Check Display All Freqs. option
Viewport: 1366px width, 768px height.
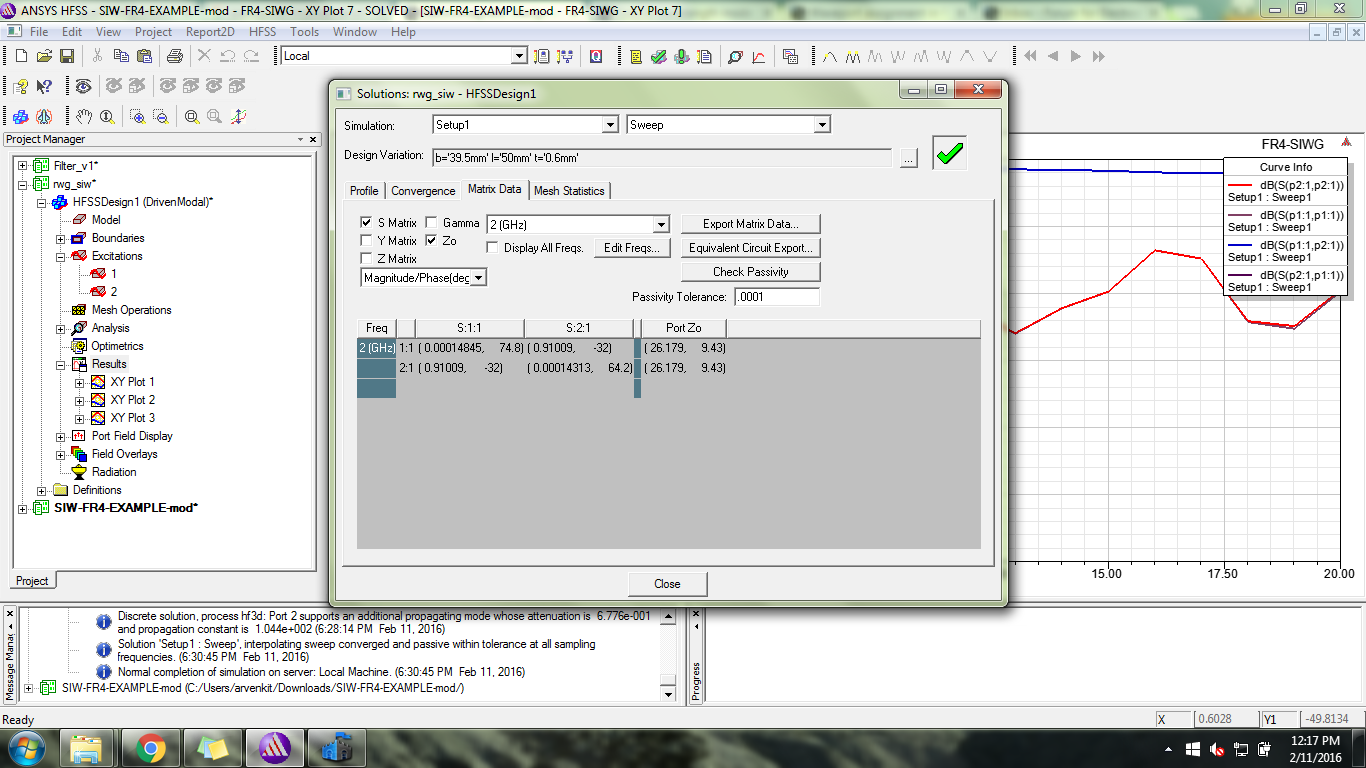[494, 248]
